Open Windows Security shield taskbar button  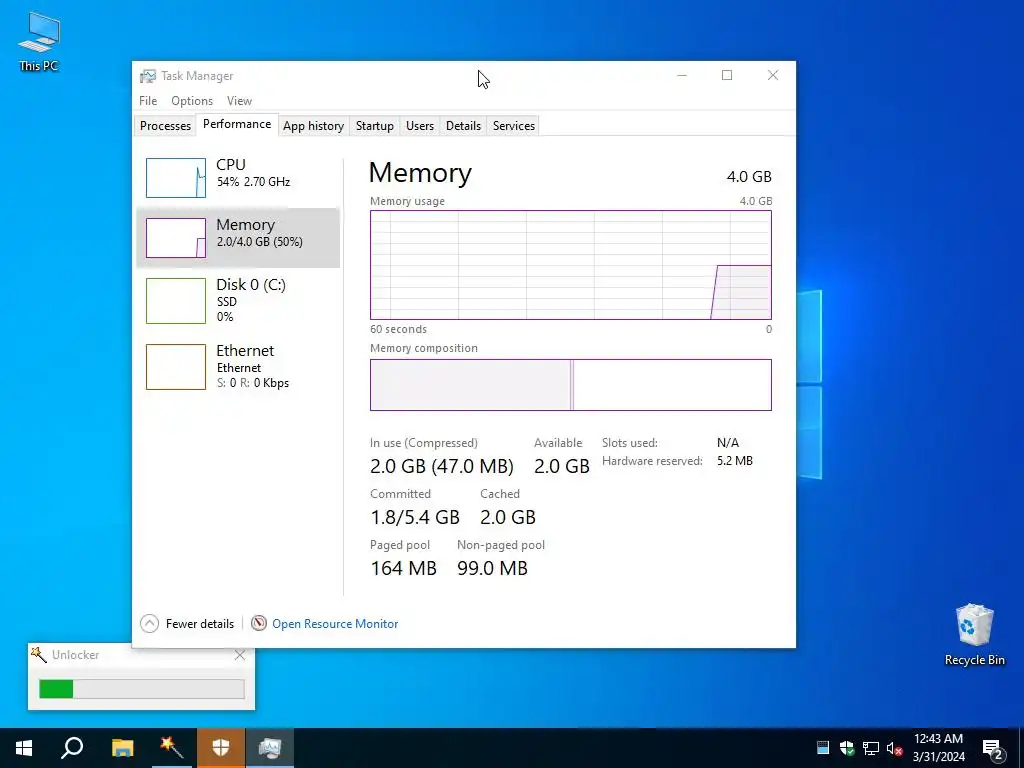(221, 748)
